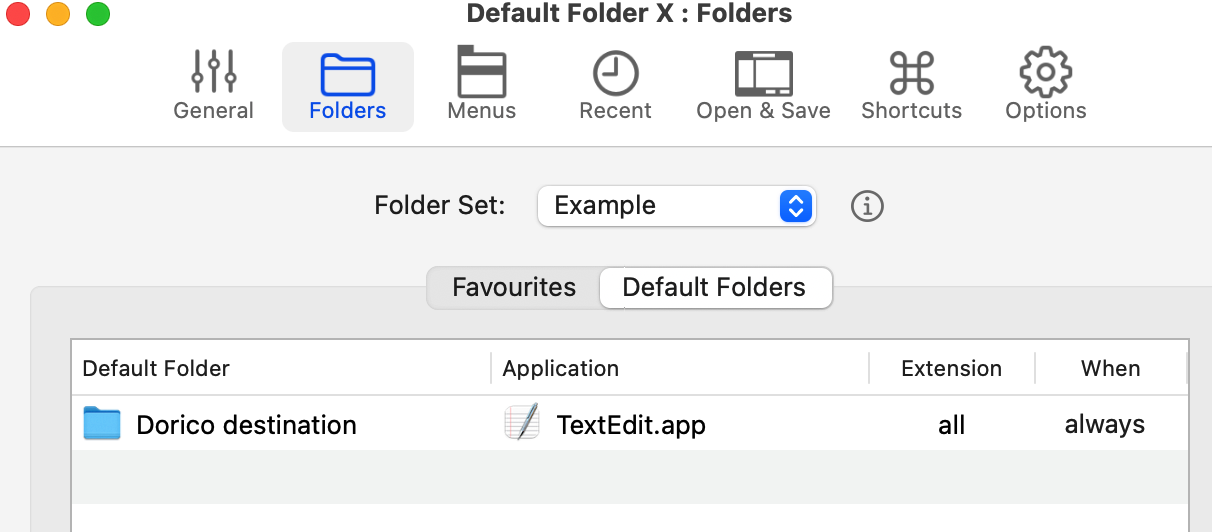Click the green zoom window button
This screenshot has width=1212, height=532.
click(x=98, y=14)
